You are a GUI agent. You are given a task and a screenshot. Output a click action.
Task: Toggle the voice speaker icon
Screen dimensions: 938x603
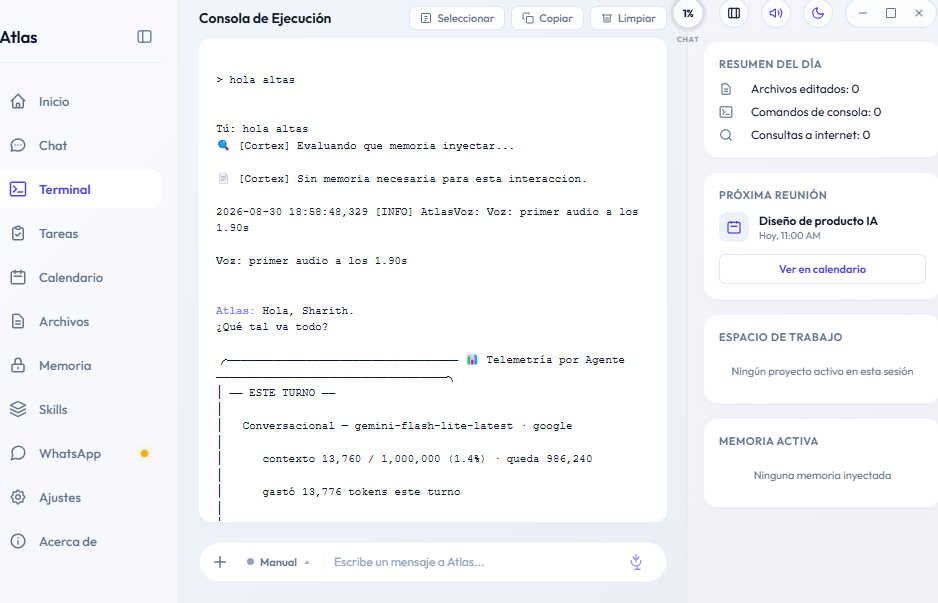point(776,13)
